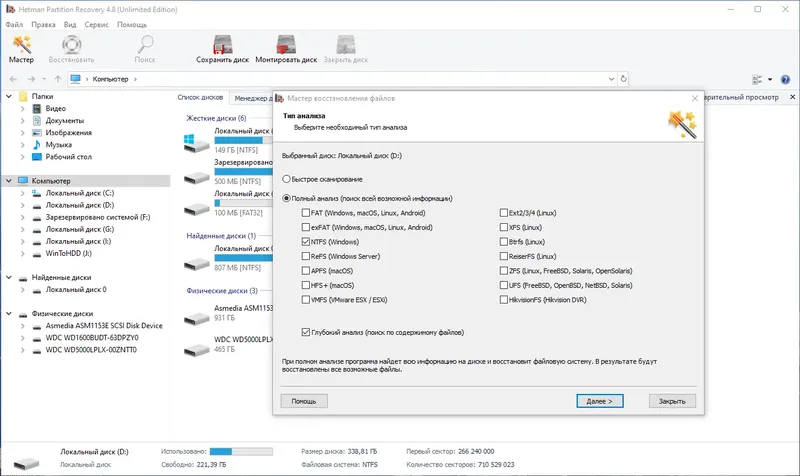Enable the ReFS (Windows Server) checkbox
800x476 pixels.
306,256
